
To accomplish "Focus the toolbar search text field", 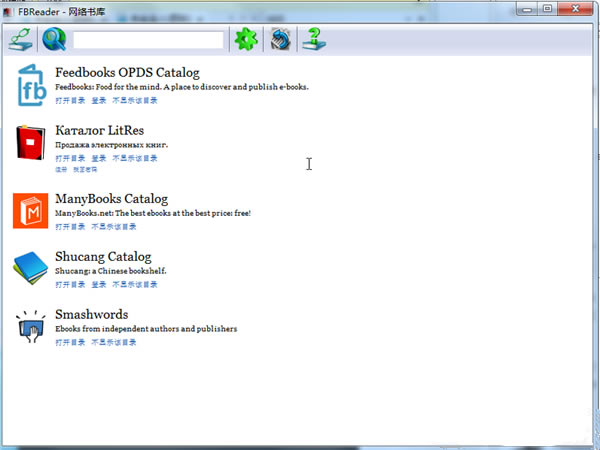I will [x=148, y=40].
